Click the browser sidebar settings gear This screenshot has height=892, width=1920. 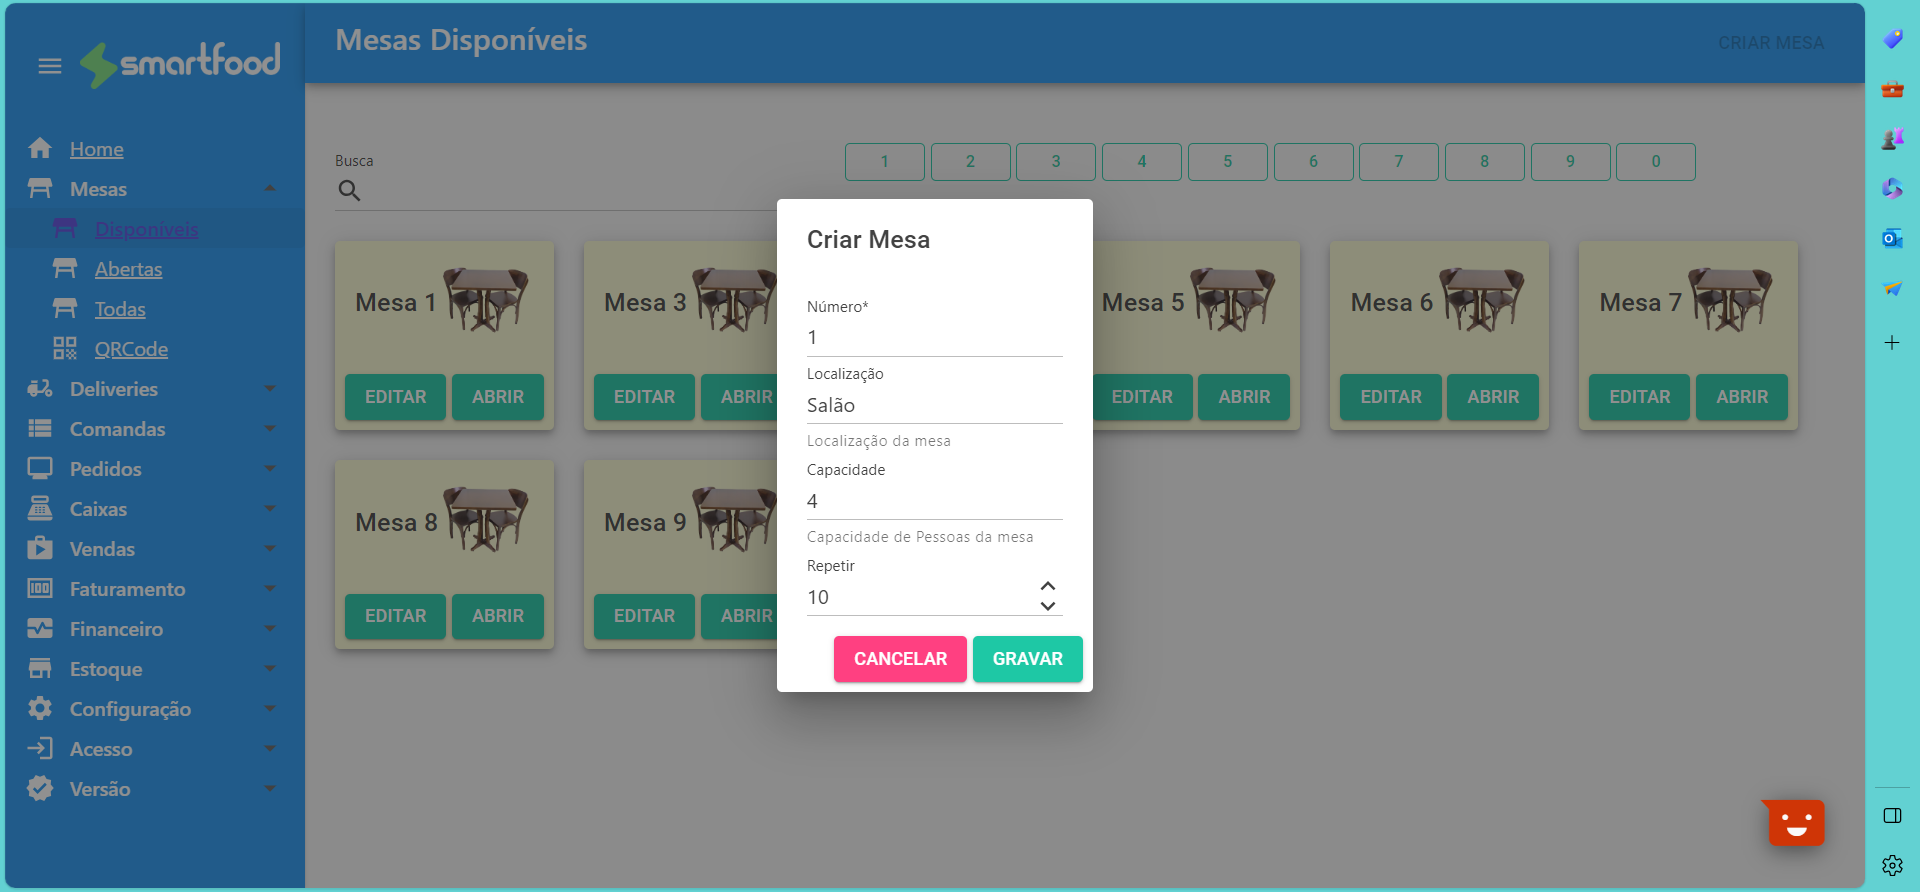point(1892,865)
